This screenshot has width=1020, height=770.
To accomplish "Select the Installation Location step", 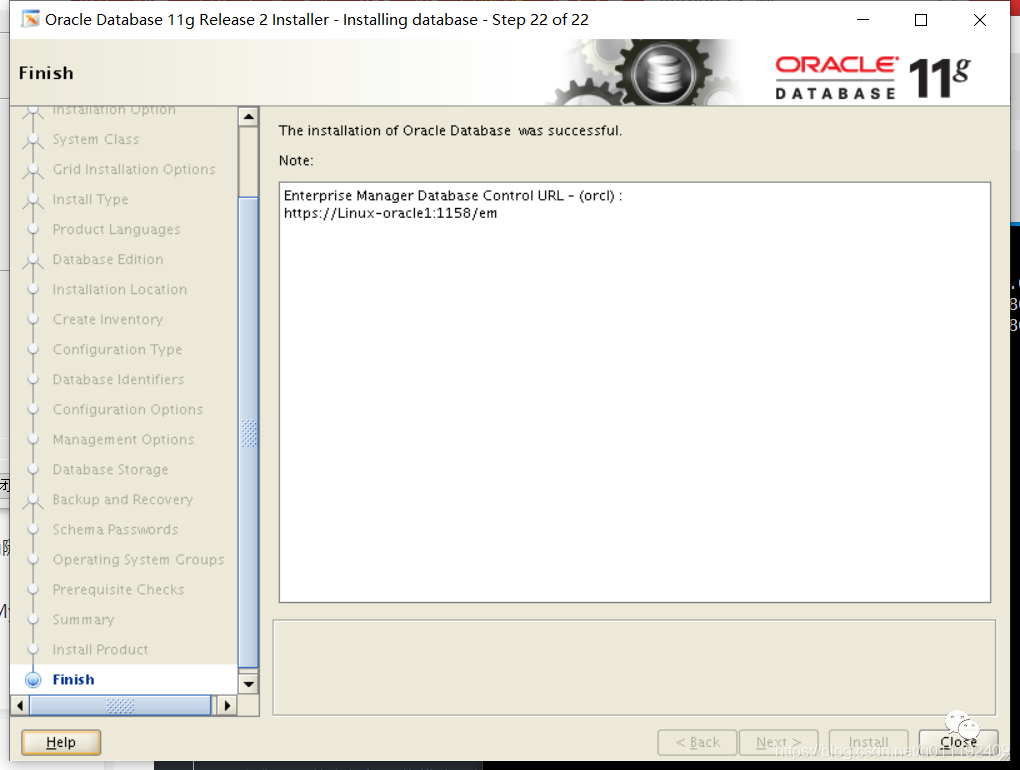I will point(120,289).
